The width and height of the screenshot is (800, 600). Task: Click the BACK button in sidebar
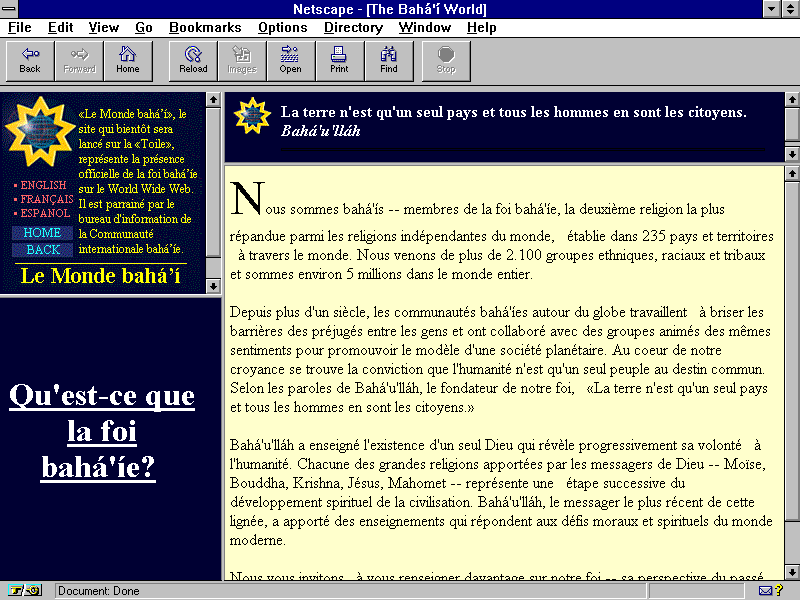point(42,250)
